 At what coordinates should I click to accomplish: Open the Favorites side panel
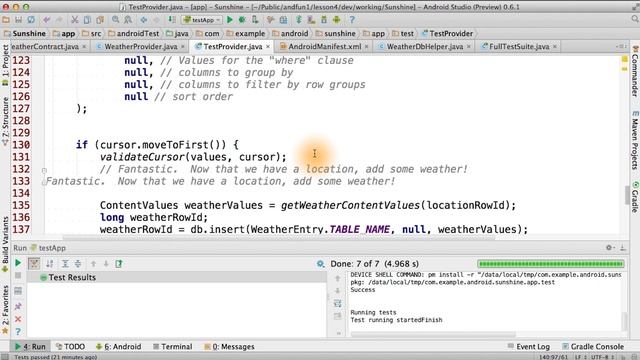tap(5, 309)
